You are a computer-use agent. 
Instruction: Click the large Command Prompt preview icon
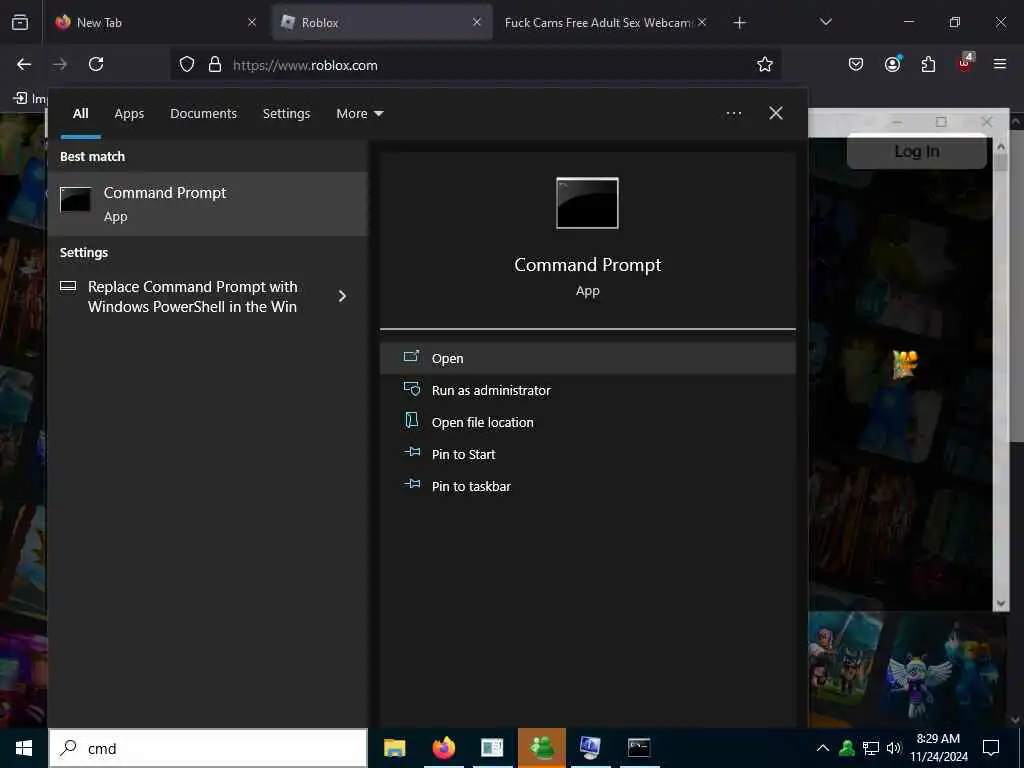pos(587,203)
